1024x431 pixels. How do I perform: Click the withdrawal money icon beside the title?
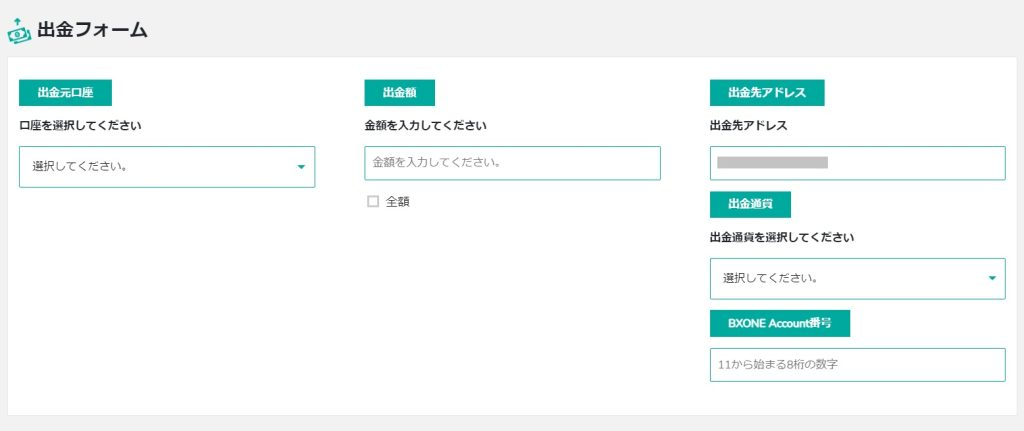[x=19, y=31]
